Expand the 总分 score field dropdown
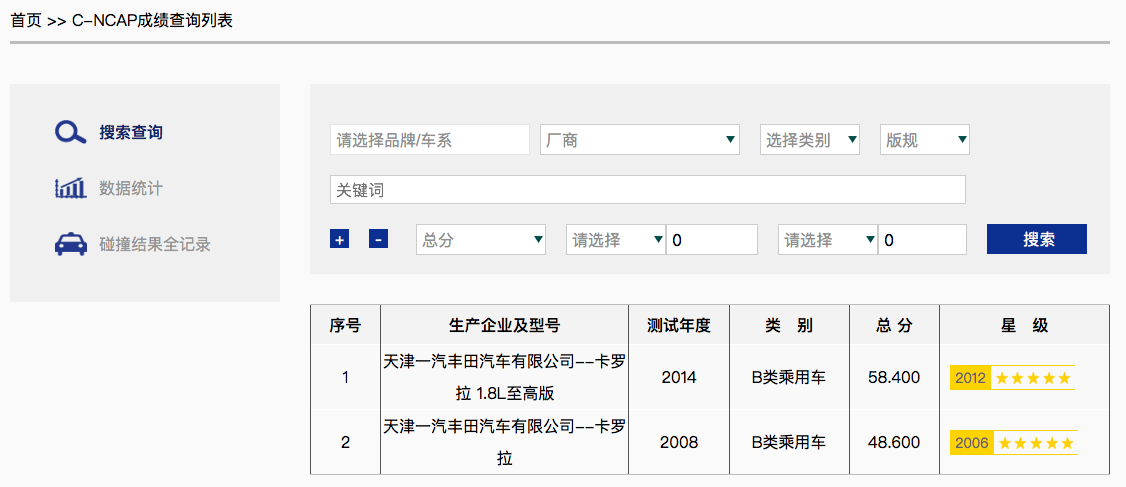1126x487 pixels. click(x=480, y=240)
